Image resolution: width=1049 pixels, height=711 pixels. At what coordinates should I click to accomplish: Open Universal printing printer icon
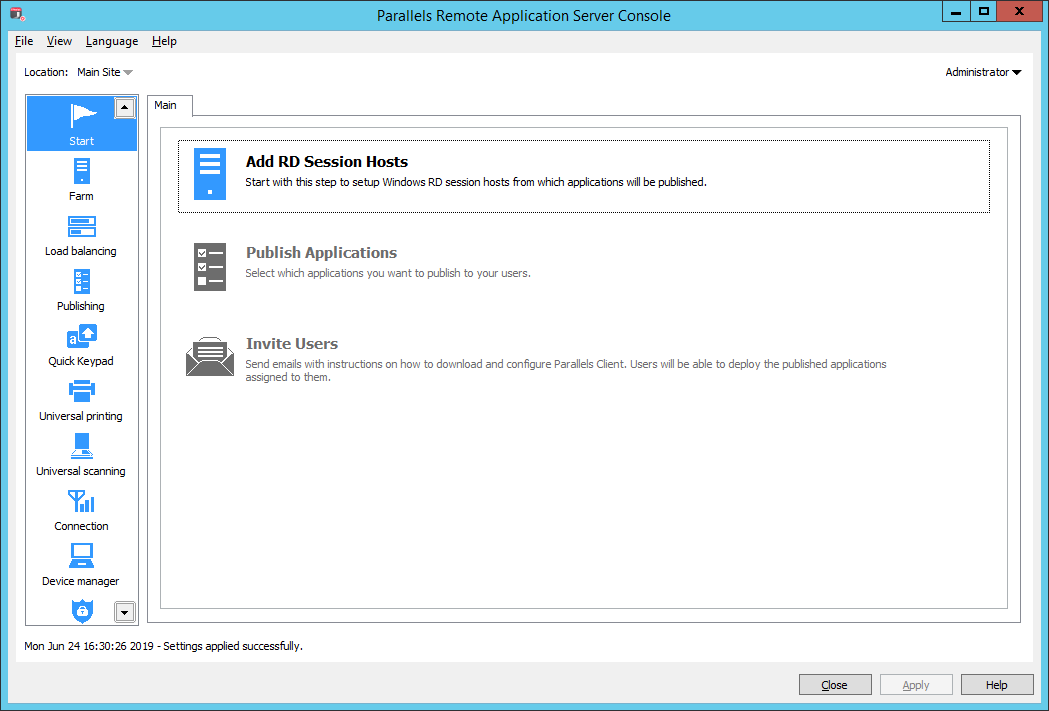coord(82,391)
